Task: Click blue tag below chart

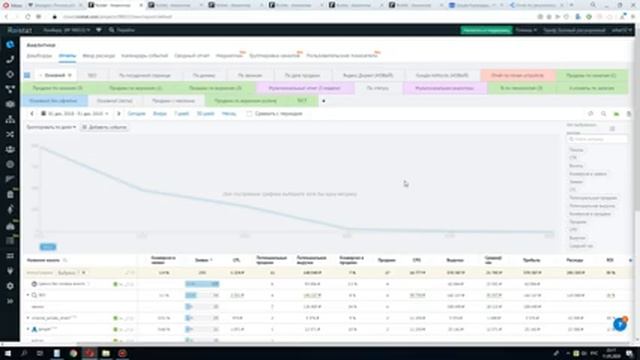Action: pyautogui.click(x=48, y=247)
